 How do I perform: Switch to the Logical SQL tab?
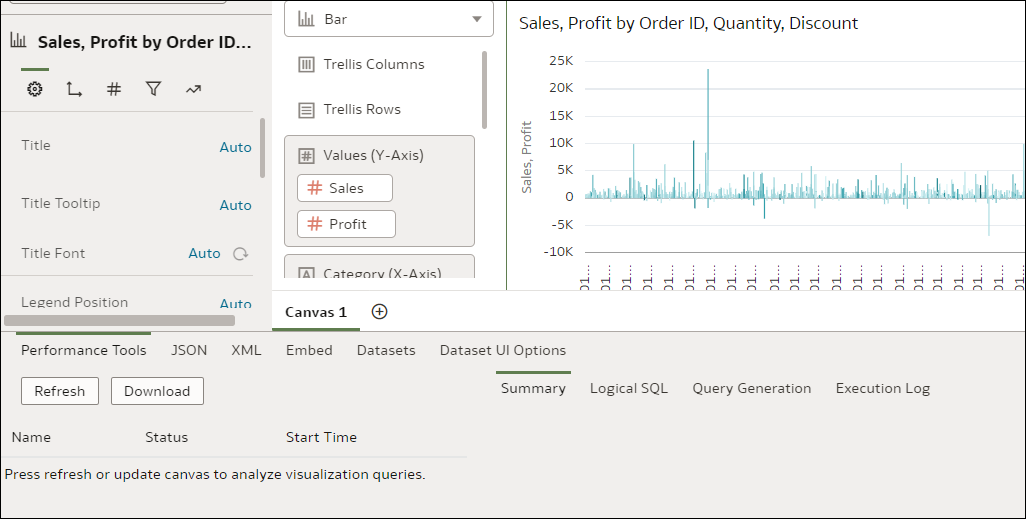coord(628,388)
